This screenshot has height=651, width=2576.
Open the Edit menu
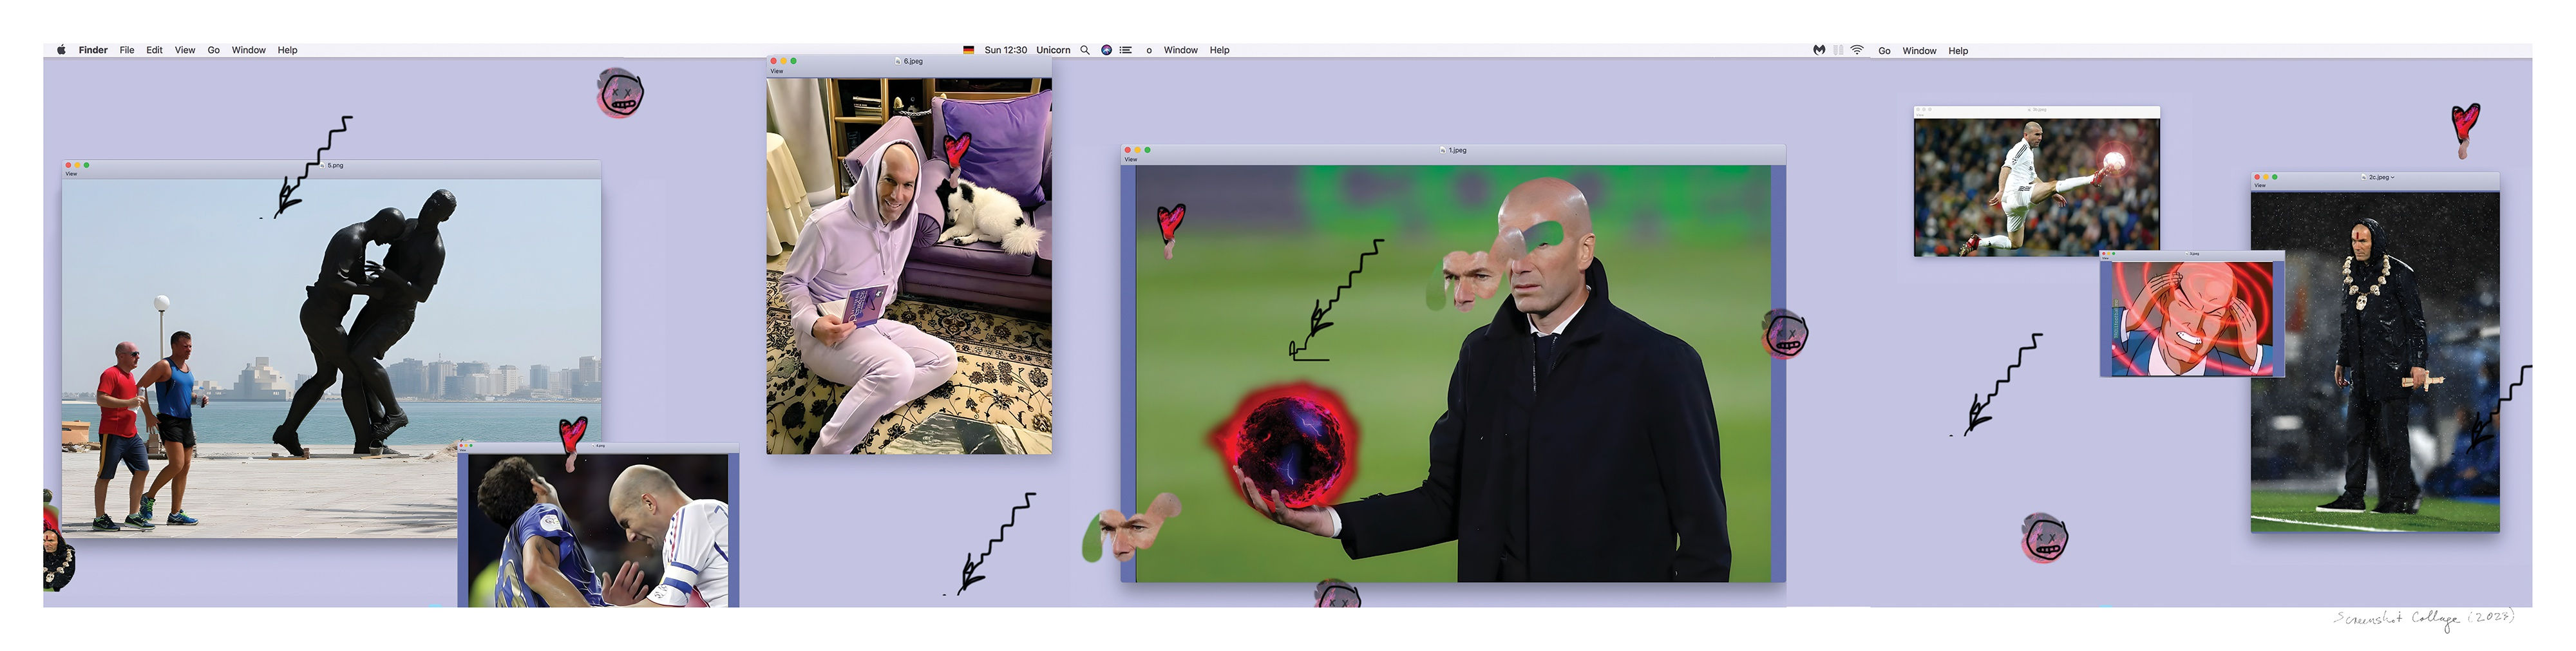point(154,50)
